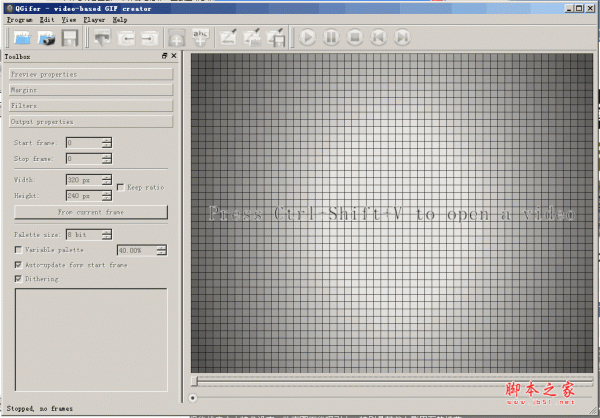Click the frame range marker below the slider
The width and height of the screenshot is (600, 418).
pyautogui.click(x=192, y=398)
